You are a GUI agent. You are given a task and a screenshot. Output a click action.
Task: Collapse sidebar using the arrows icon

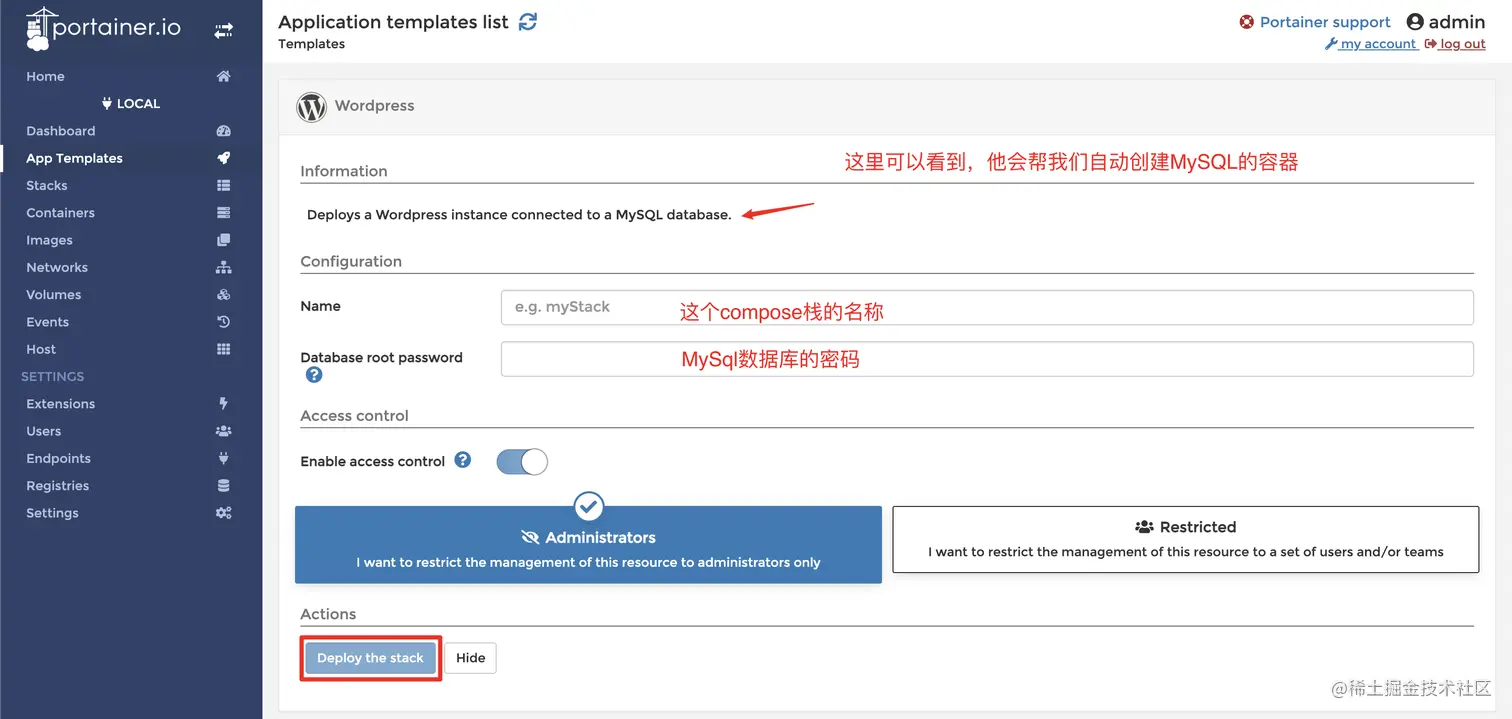[x=223, y=31]
